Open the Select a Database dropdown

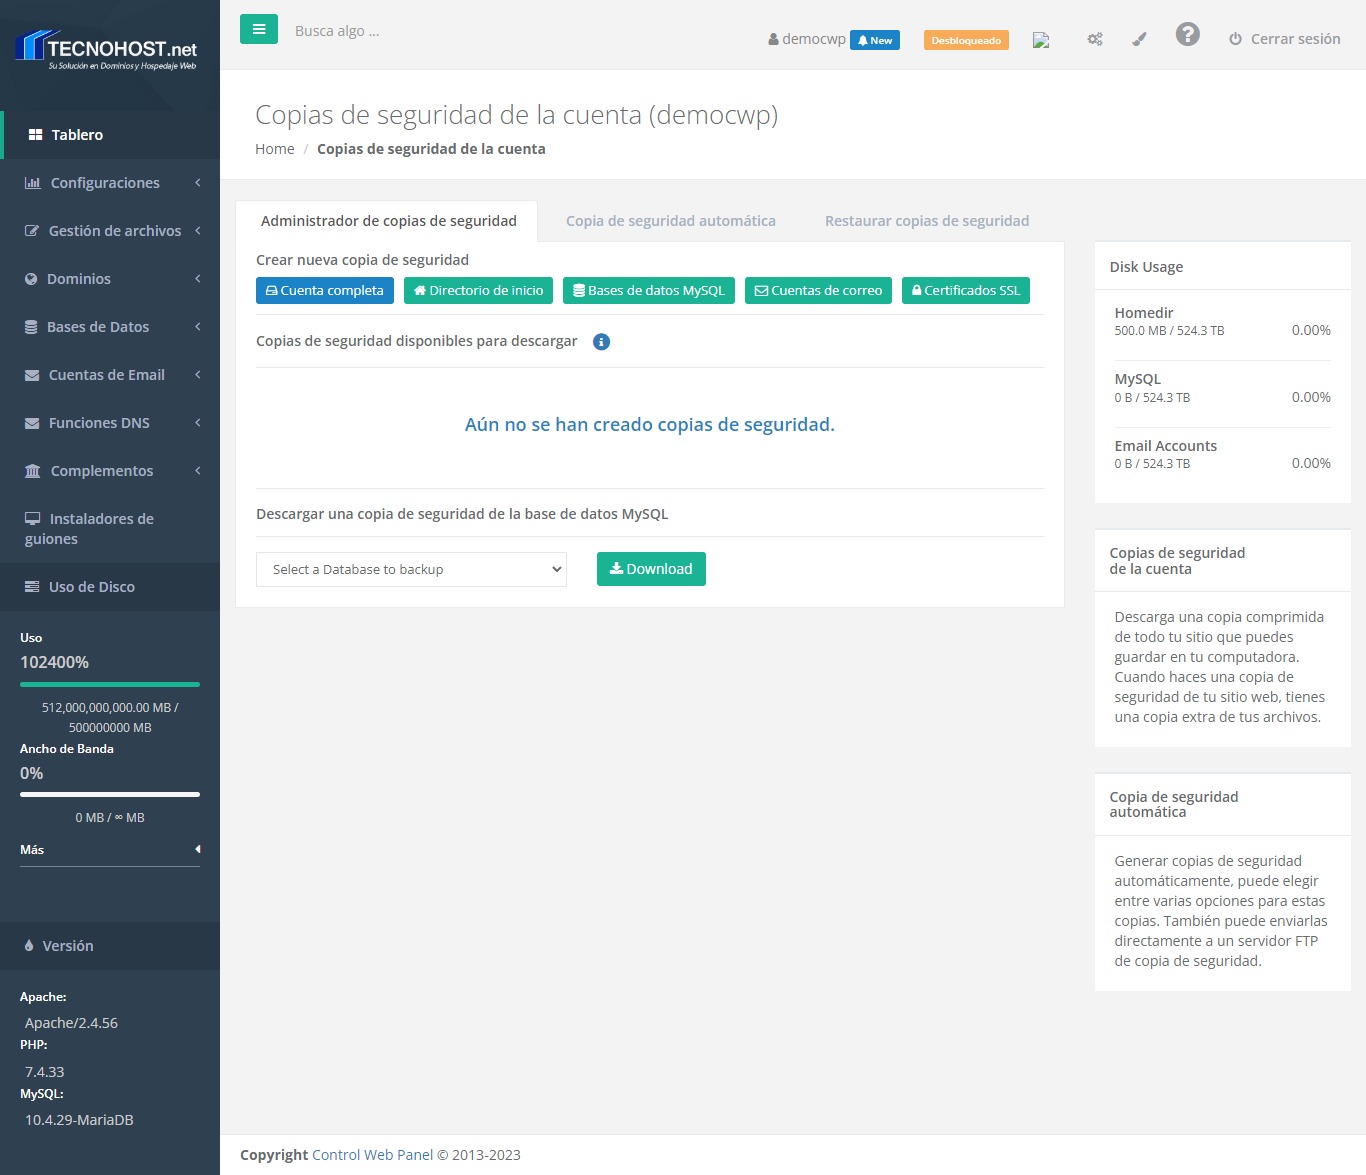pos(411,569)
